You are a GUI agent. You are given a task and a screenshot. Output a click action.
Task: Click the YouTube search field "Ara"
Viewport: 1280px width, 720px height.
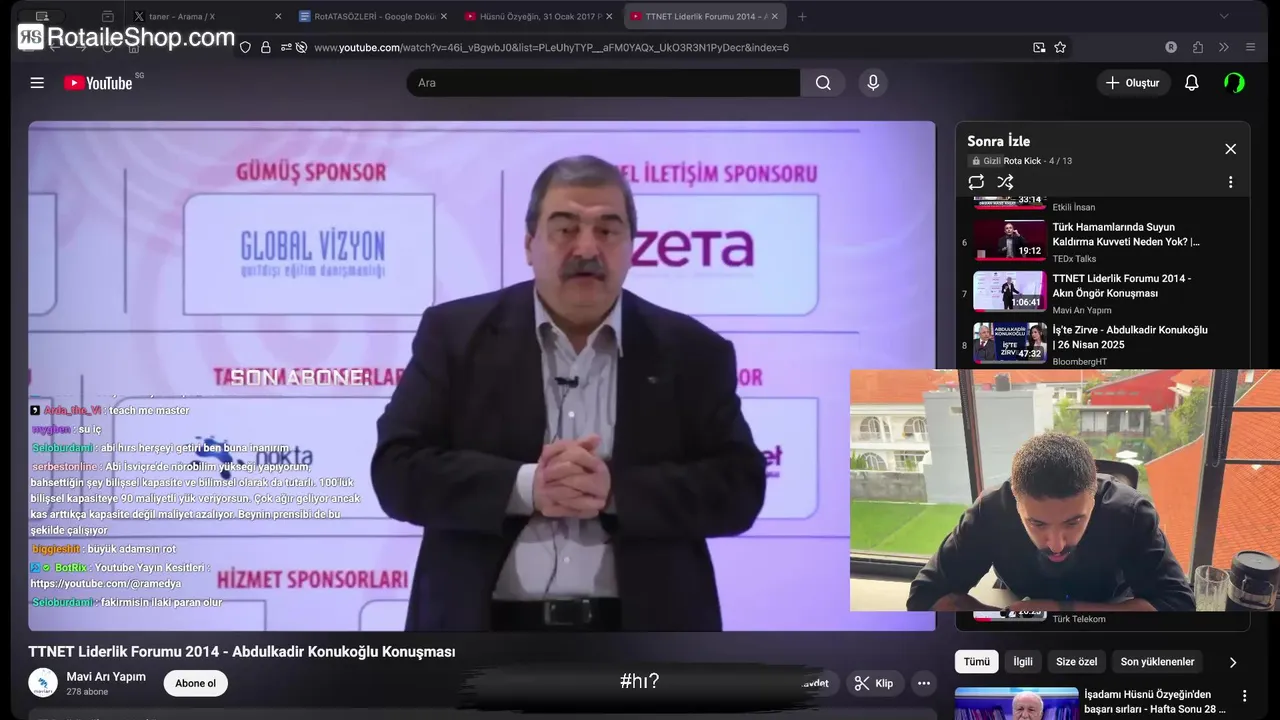click(x=603, y=83)
